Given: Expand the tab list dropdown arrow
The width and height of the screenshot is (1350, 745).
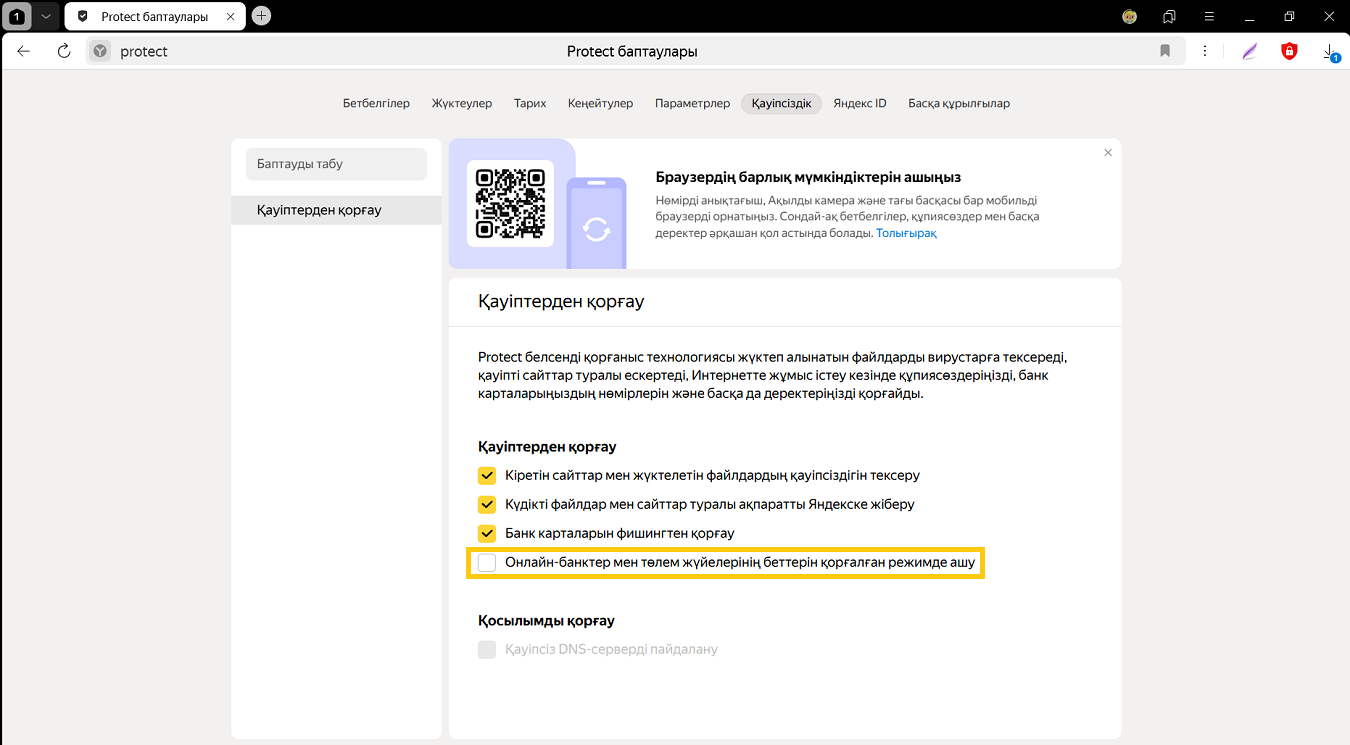Looking at the screenshot, I should pyautogui.click(x=45, y=16).
